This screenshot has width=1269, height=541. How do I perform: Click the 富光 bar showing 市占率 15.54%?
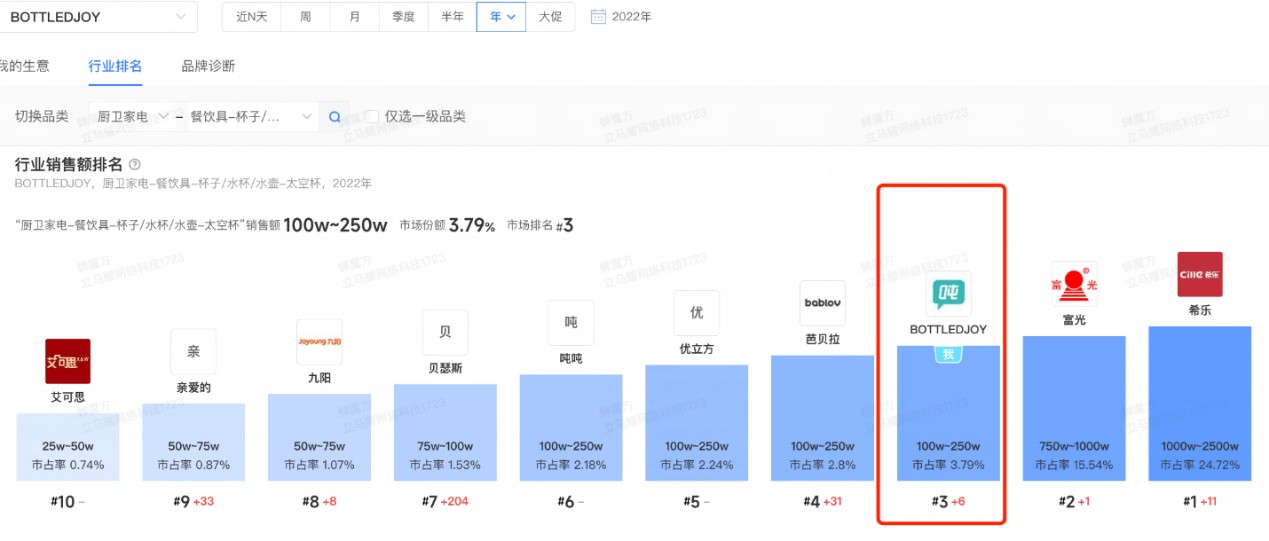pyautogui.click(x=1074, y=408)
